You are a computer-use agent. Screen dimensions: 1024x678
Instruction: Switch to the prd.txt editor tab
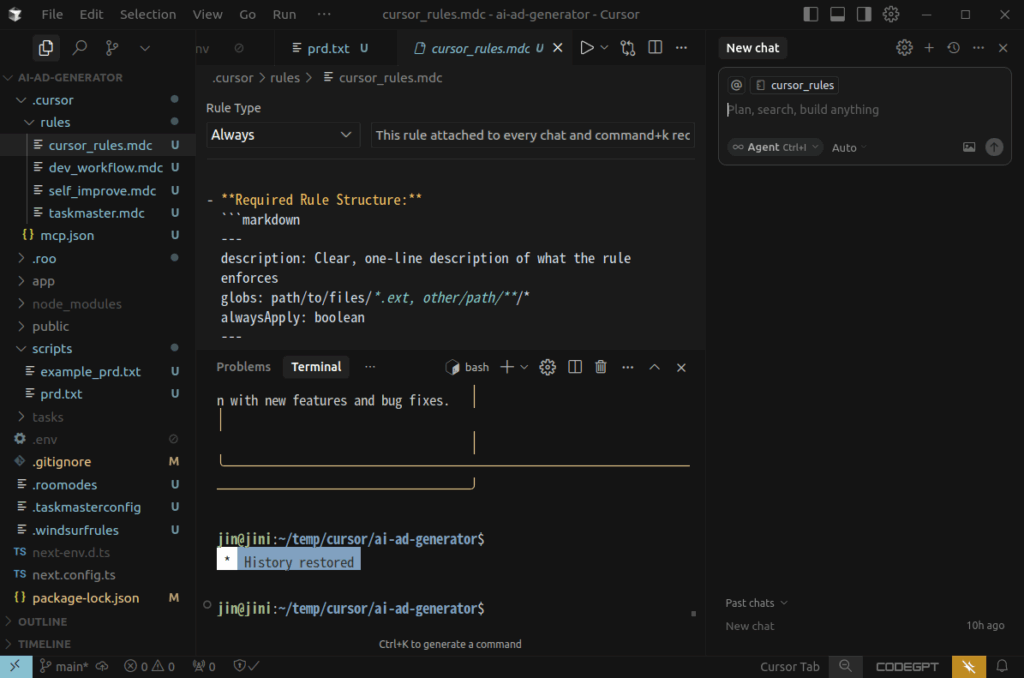click(328, 48)
